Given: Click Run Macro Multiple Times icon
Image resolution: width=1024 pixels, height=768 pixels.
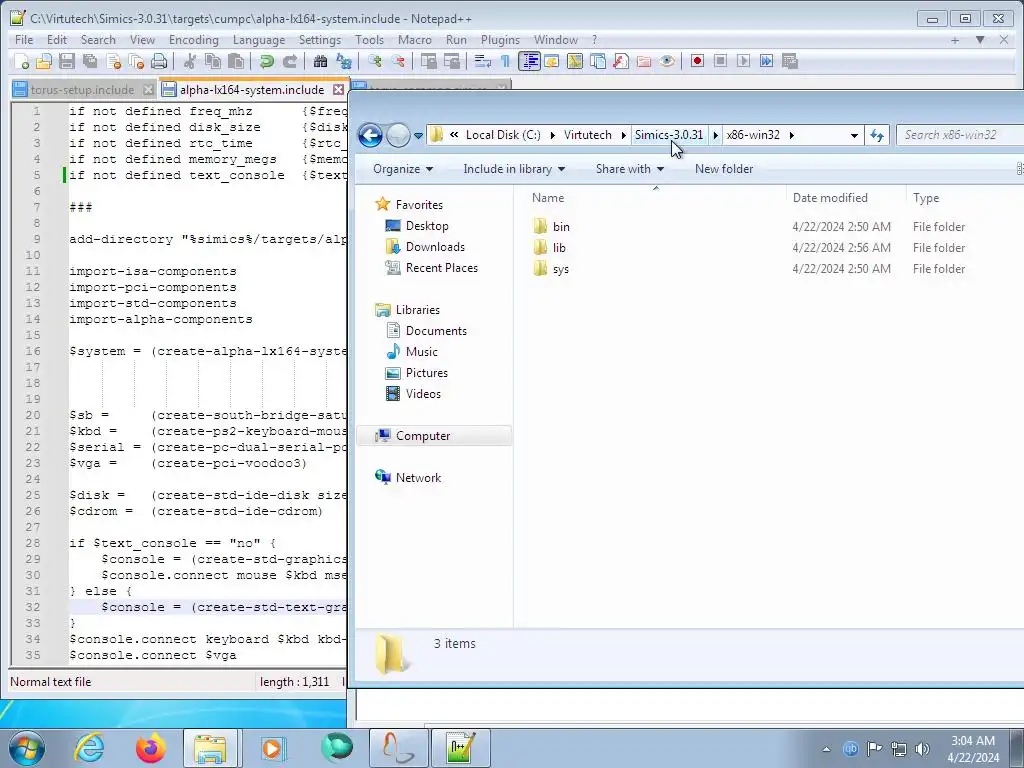Looking at the screenshot, I should pos(766,61).
